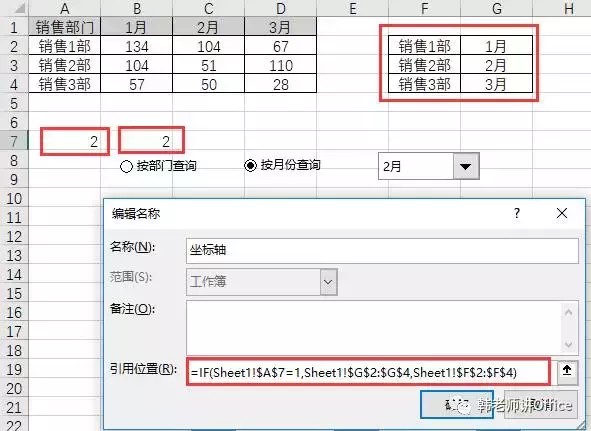Select column F header

(424, 8)
